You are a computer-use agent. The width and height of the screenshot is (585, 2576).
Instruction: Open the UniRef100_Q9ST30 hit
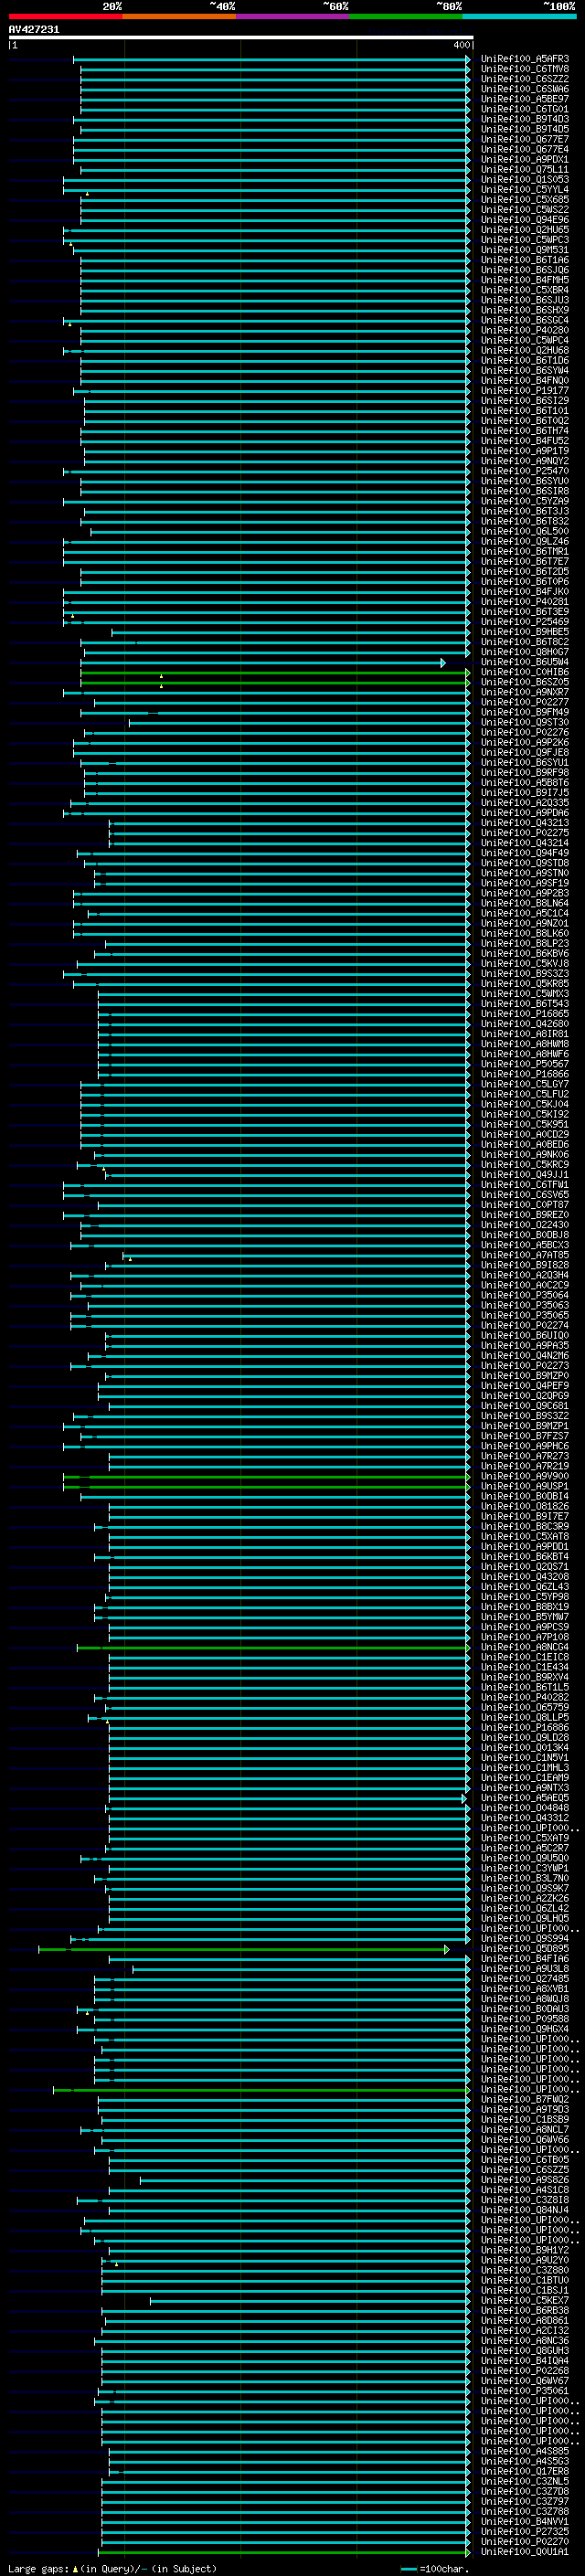[x=524, y=722]
